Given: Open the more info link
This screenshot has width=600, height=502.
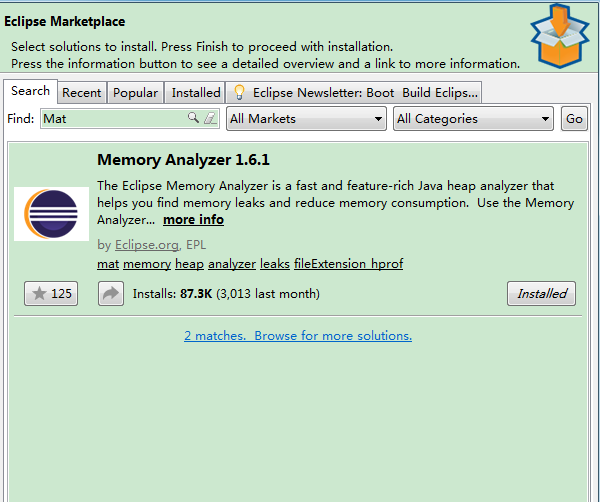Looking at the screenshot, I should pos(194,220).
